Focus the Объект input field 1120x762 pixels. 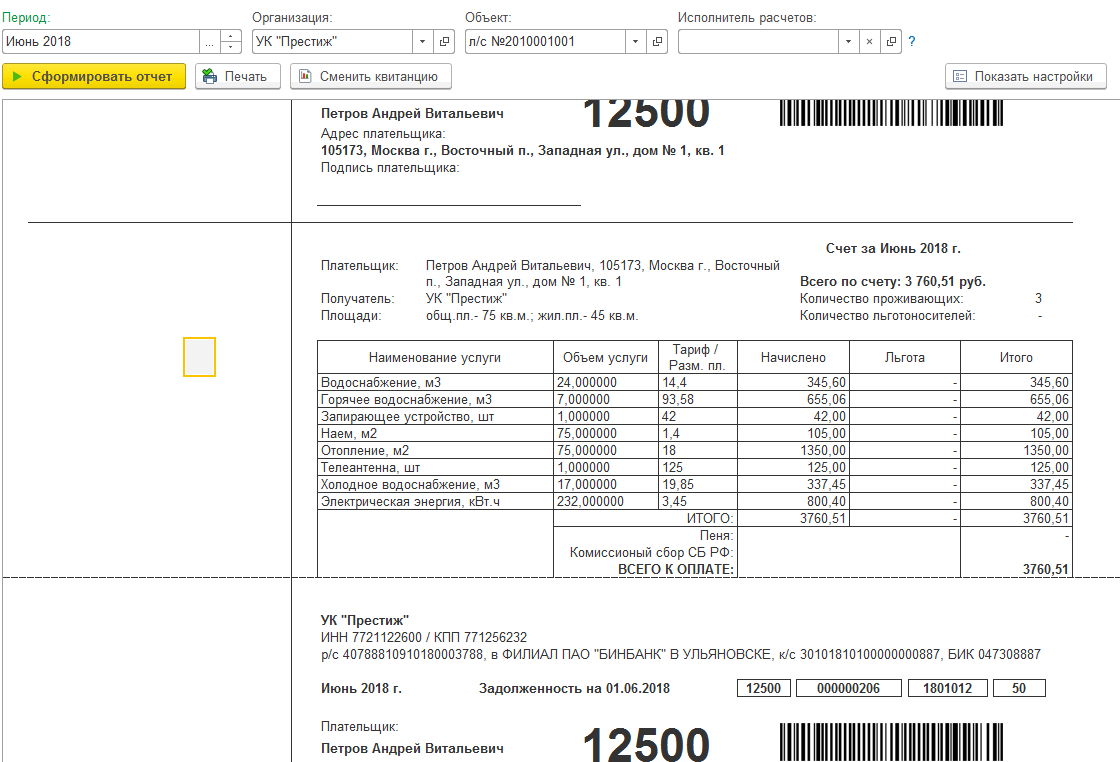(x=545, y=41)
